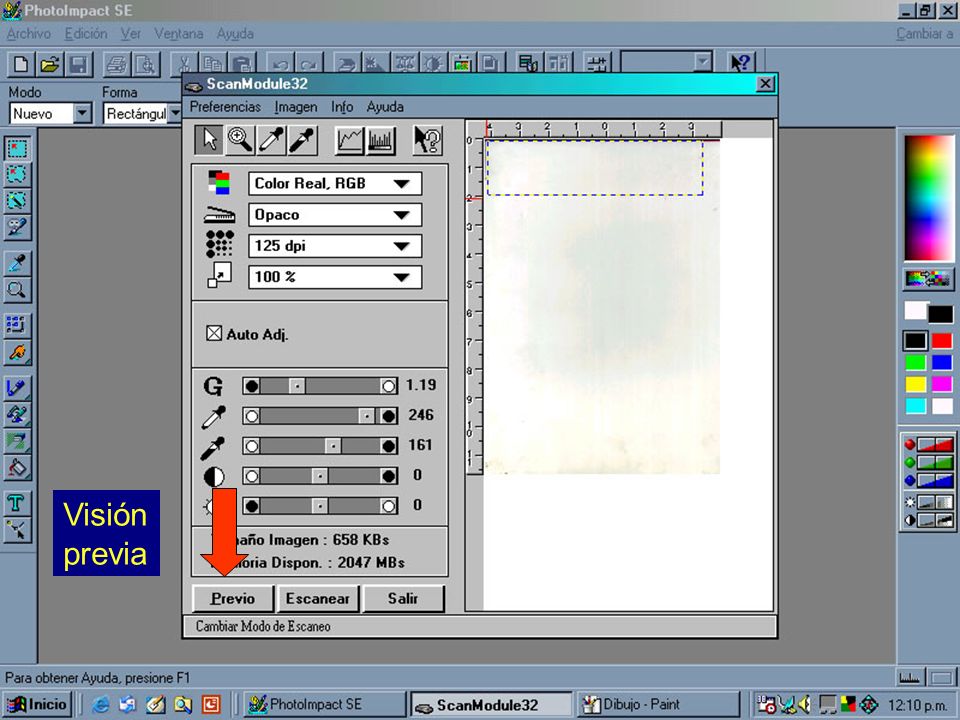Select the arrow pointer tool in ScanModule32

209,140
